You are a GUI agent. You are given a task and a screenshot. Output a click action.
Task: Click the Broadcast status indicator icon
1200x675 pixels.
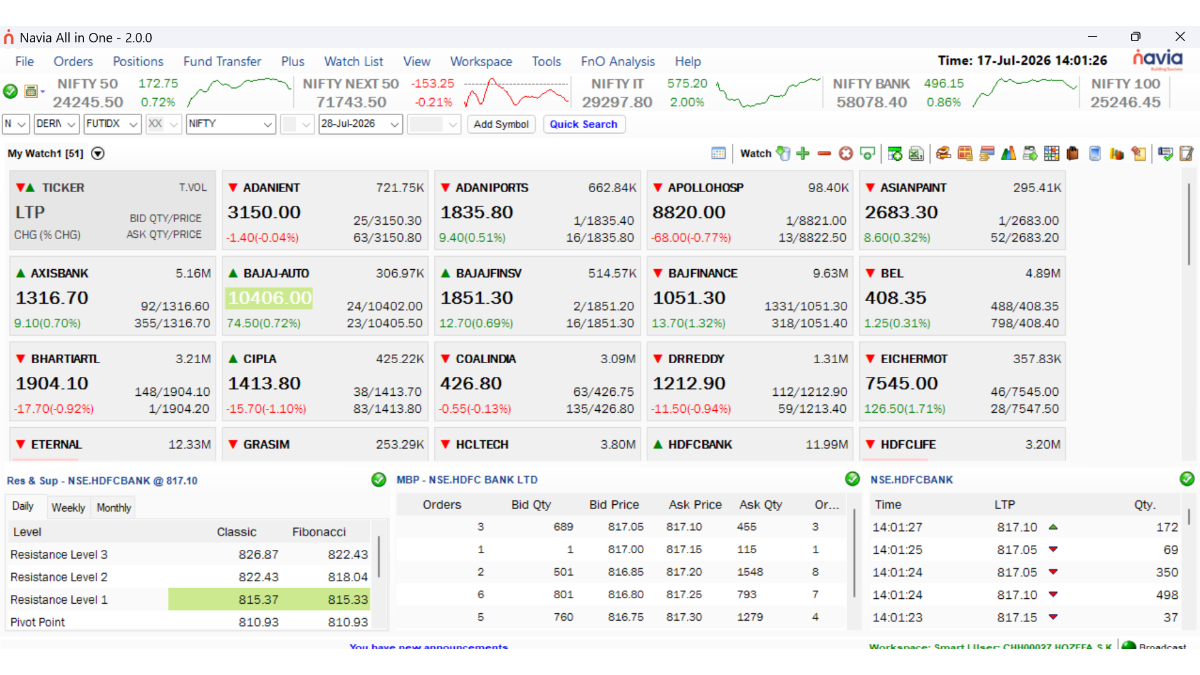[x=1128, y=647]
